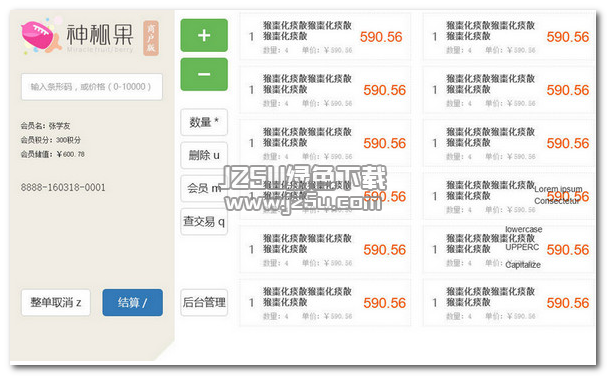Select the member name 会员名: 张学友
Viewport: 607px width, 376px height.
click(x=45, y=126)
